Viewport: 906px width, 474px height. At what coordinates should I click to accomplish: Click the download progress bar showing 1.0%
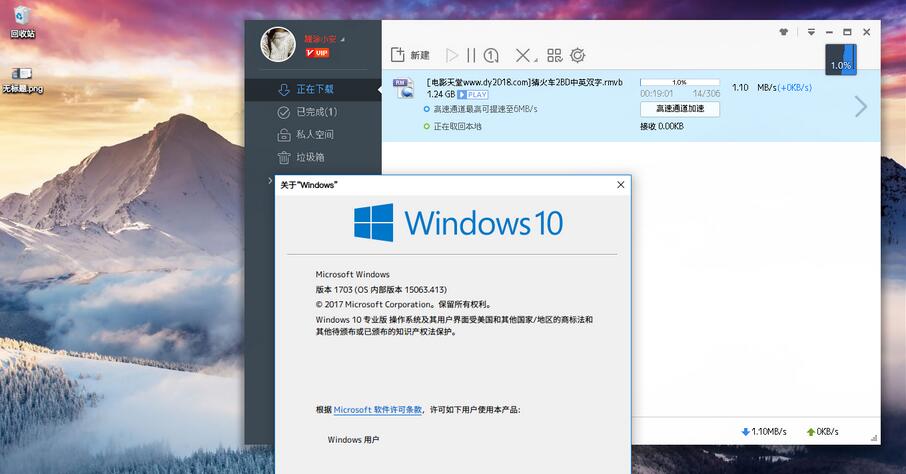pos(680,83)
